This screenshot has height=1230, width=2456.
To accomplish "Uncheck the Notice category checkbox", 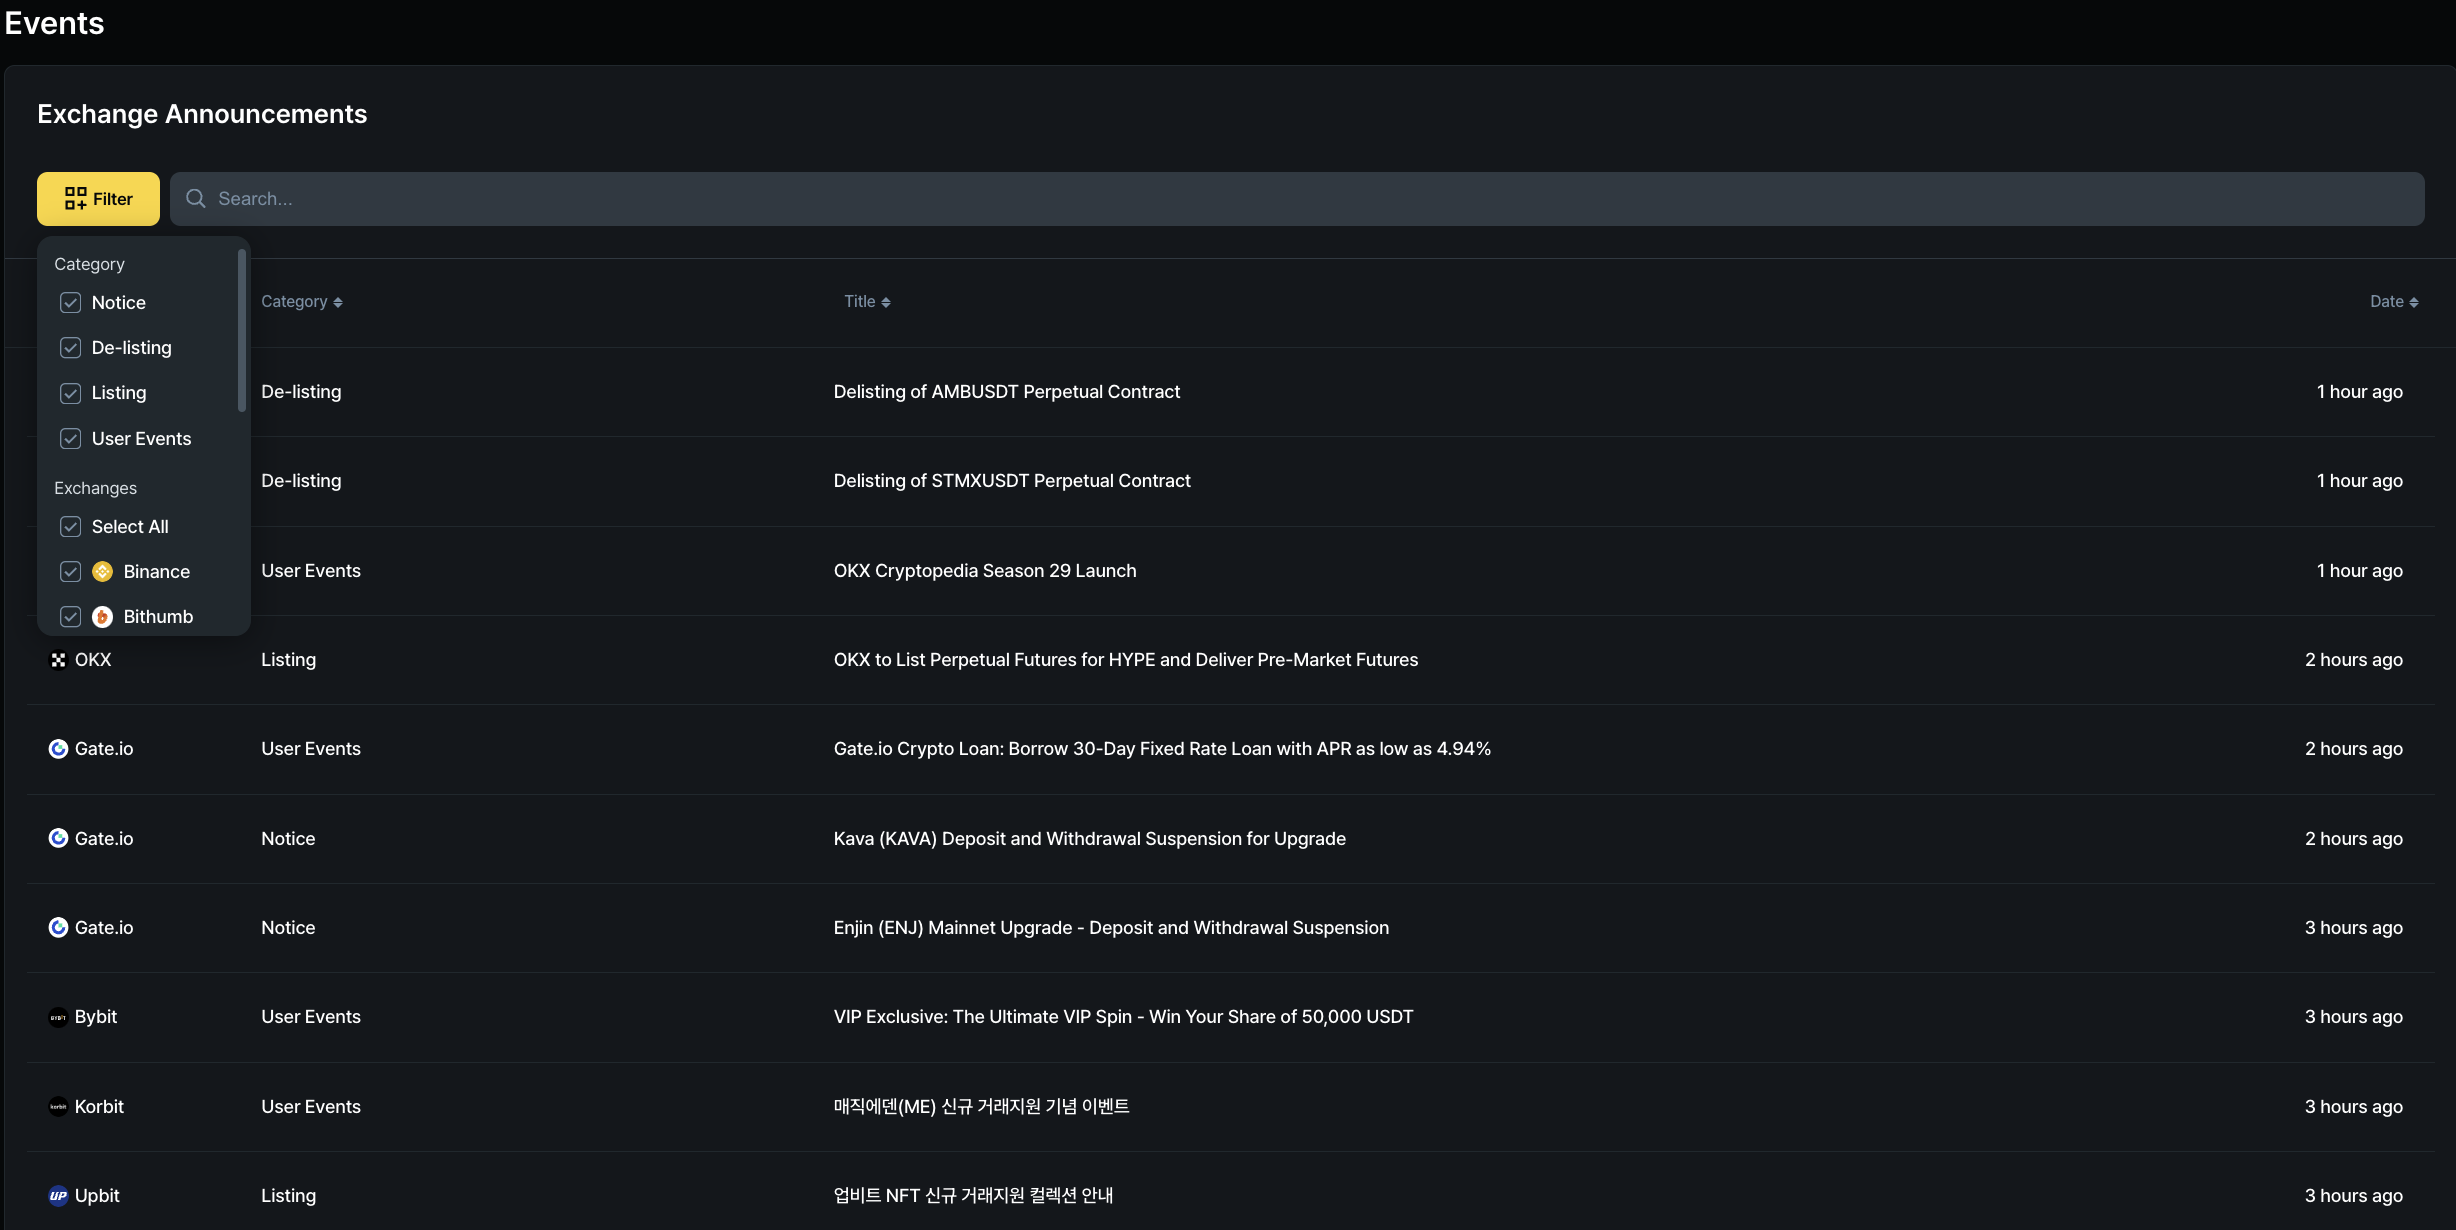I will (70, 303).
